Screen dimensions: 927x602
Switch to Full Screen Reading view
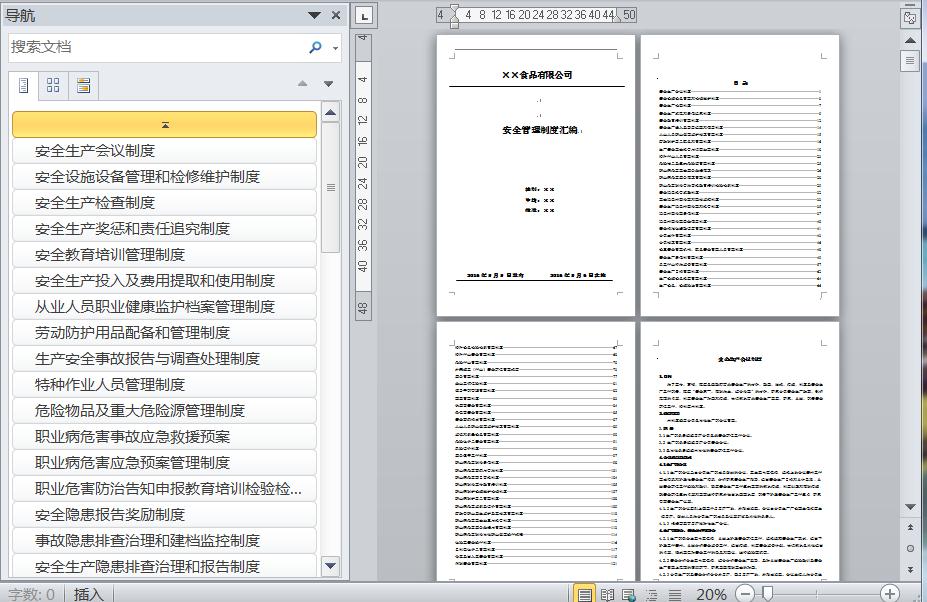[607, 594]
